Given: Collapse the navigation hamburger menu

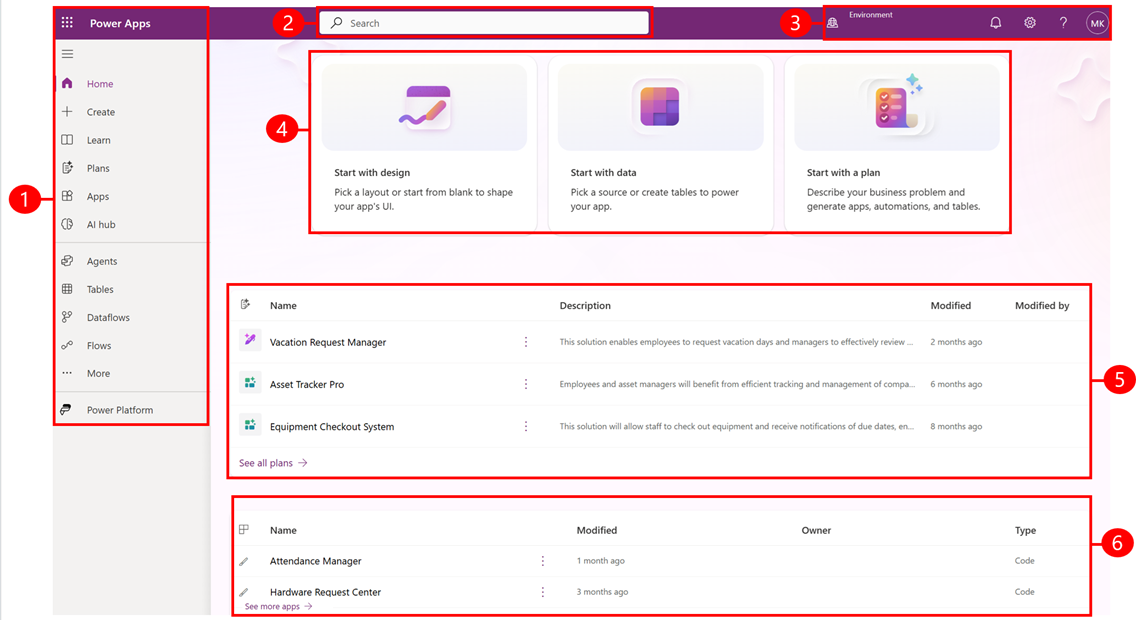Looking at the screenshot, I should point(67,54).
